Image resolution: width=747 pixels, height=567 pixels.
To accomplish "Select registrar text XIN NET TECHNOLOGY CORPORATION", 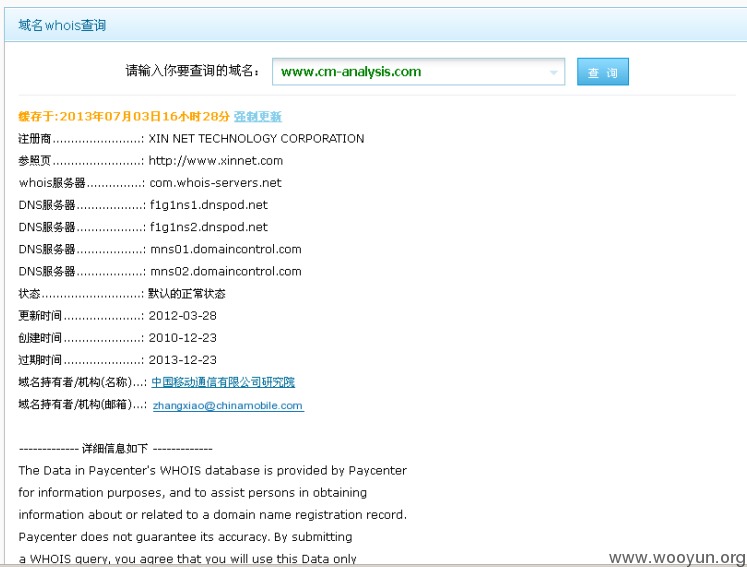I will click(256, 139).
